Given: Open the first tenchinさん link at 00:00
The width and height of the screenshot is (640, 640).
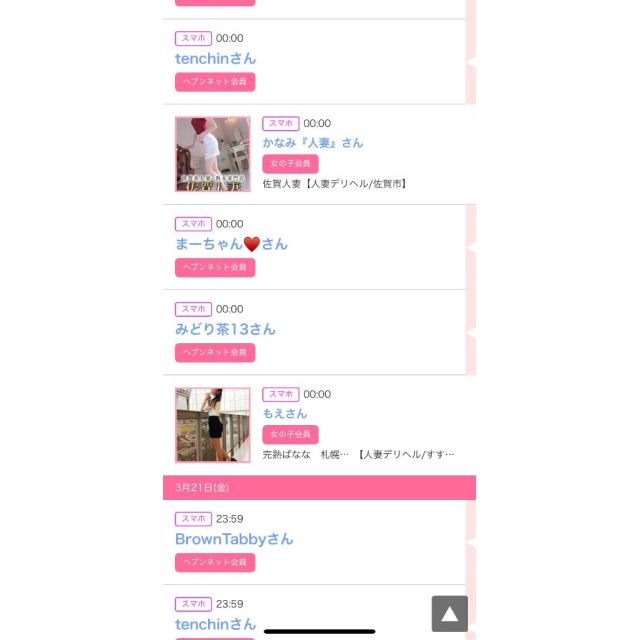Looking at the screenshot, I should pyautogui.click(x=216, y=59).
